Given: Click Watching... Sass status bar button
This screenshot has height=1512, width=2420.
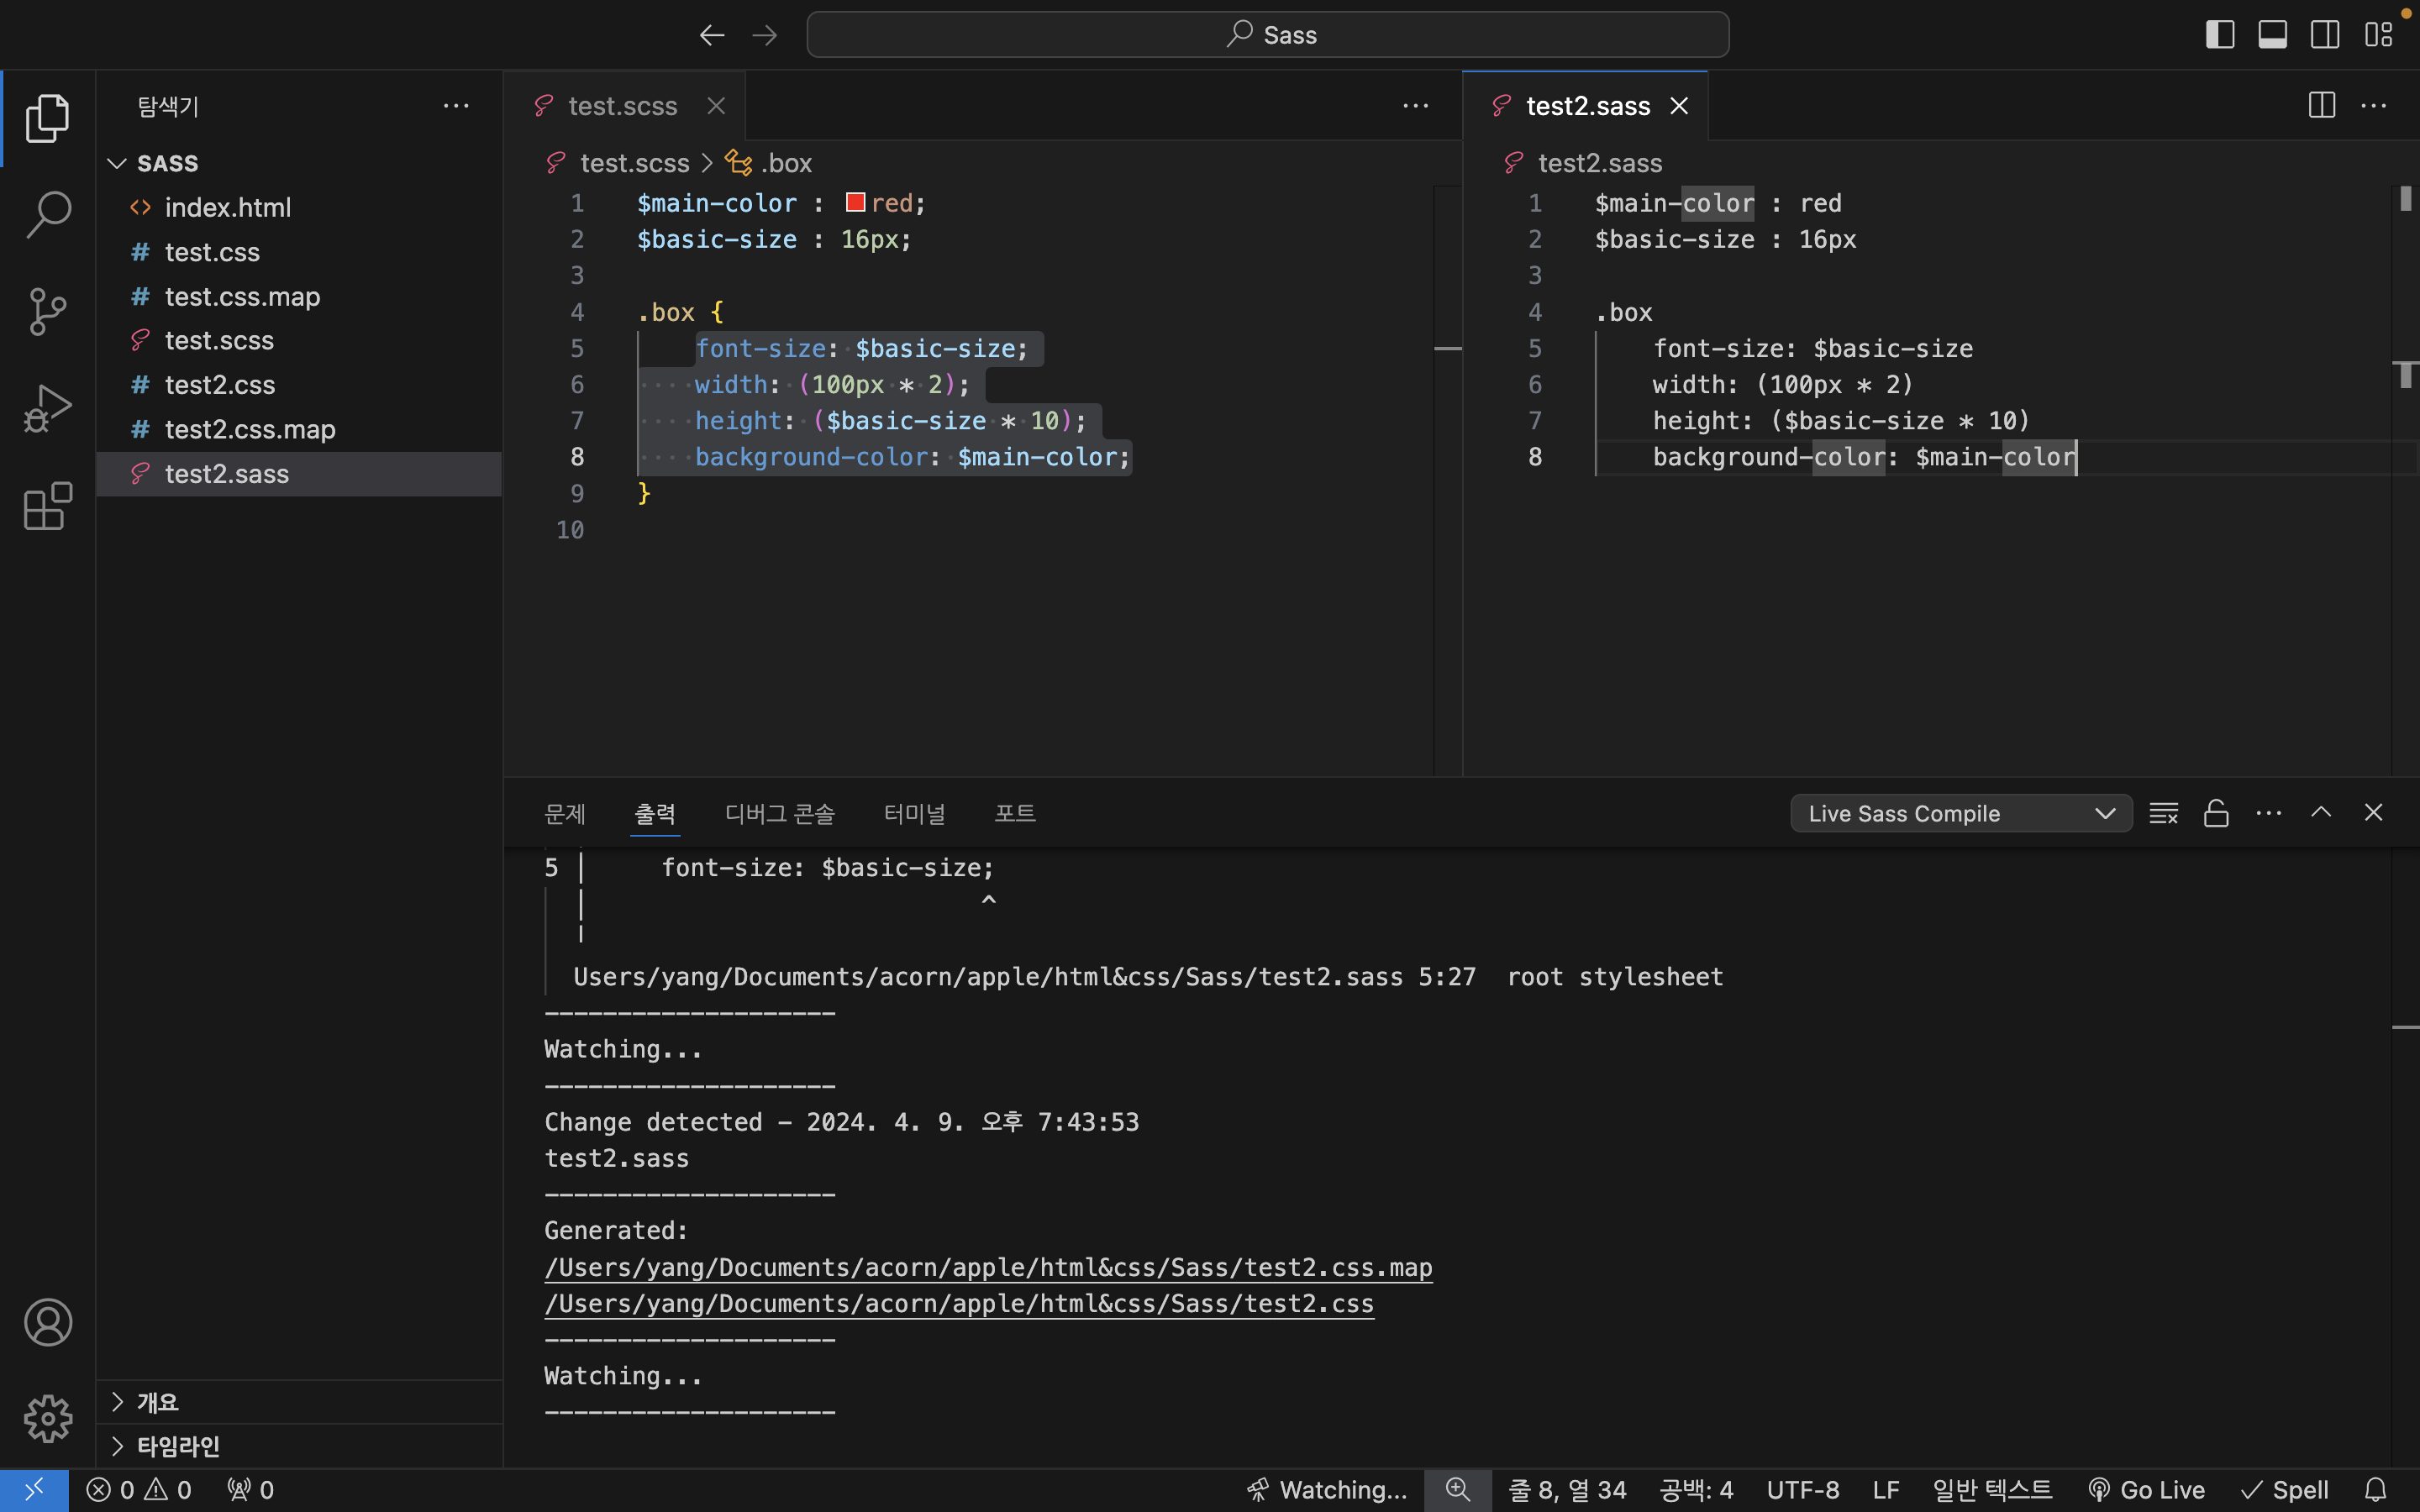Looking at the screenshot, I should 1326,1490.
